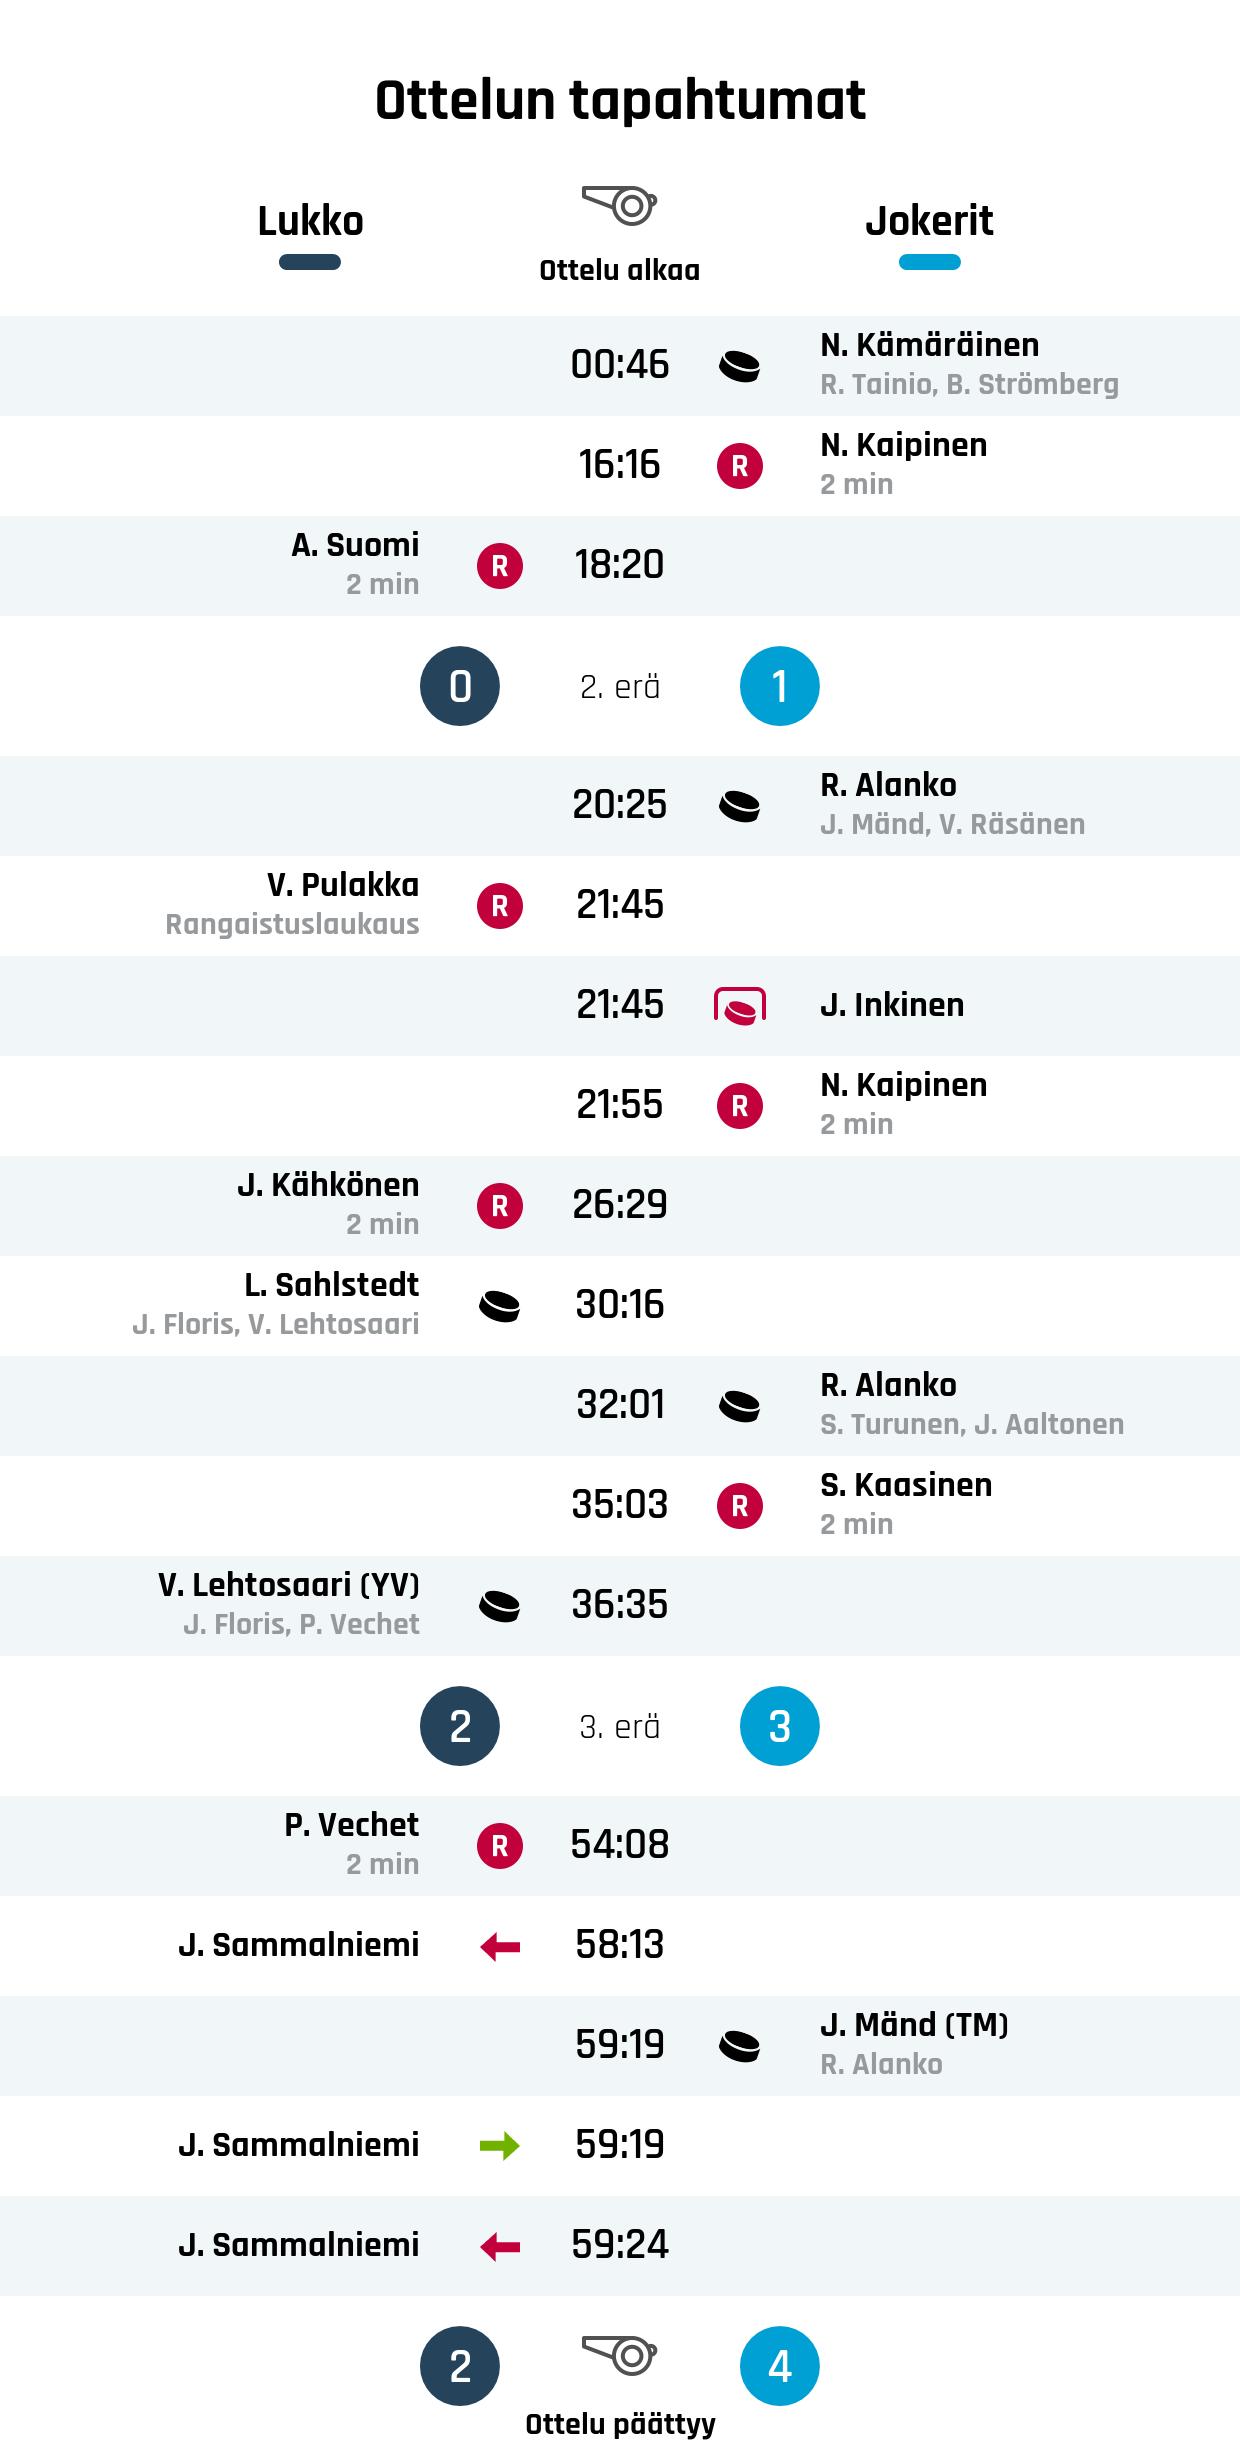Click the dark blue Lukko color bar

[x=310, y=262]
